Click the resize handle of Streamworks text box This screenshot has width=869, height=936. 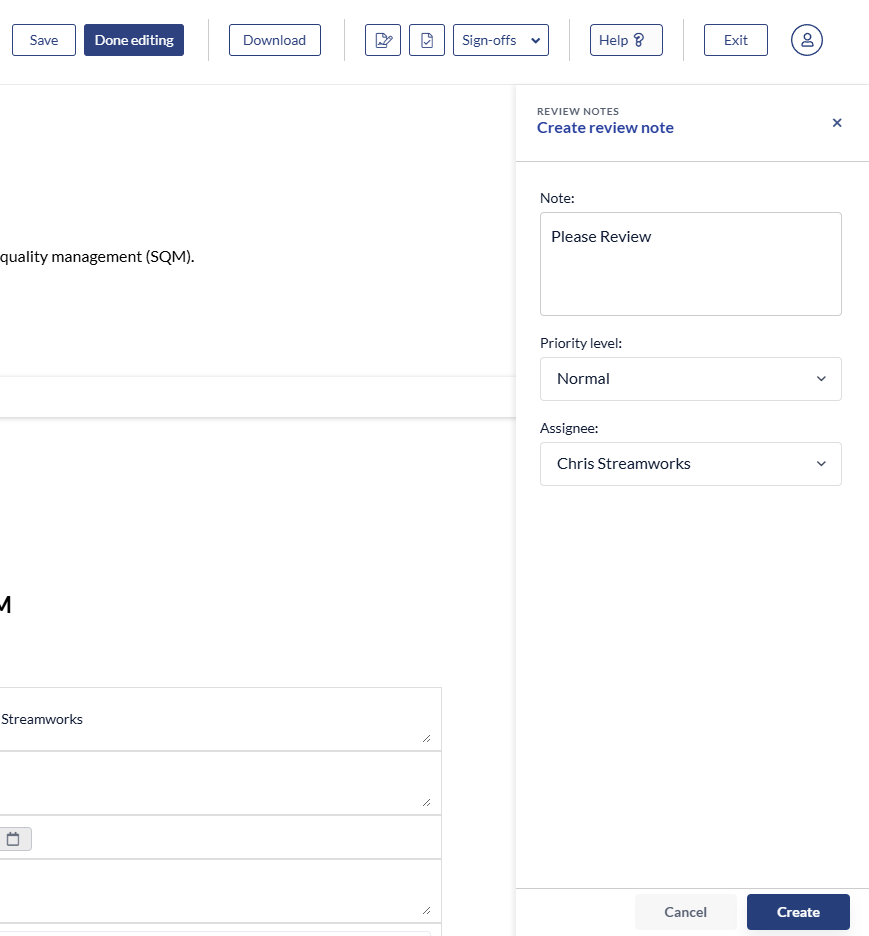pos(426,738)
